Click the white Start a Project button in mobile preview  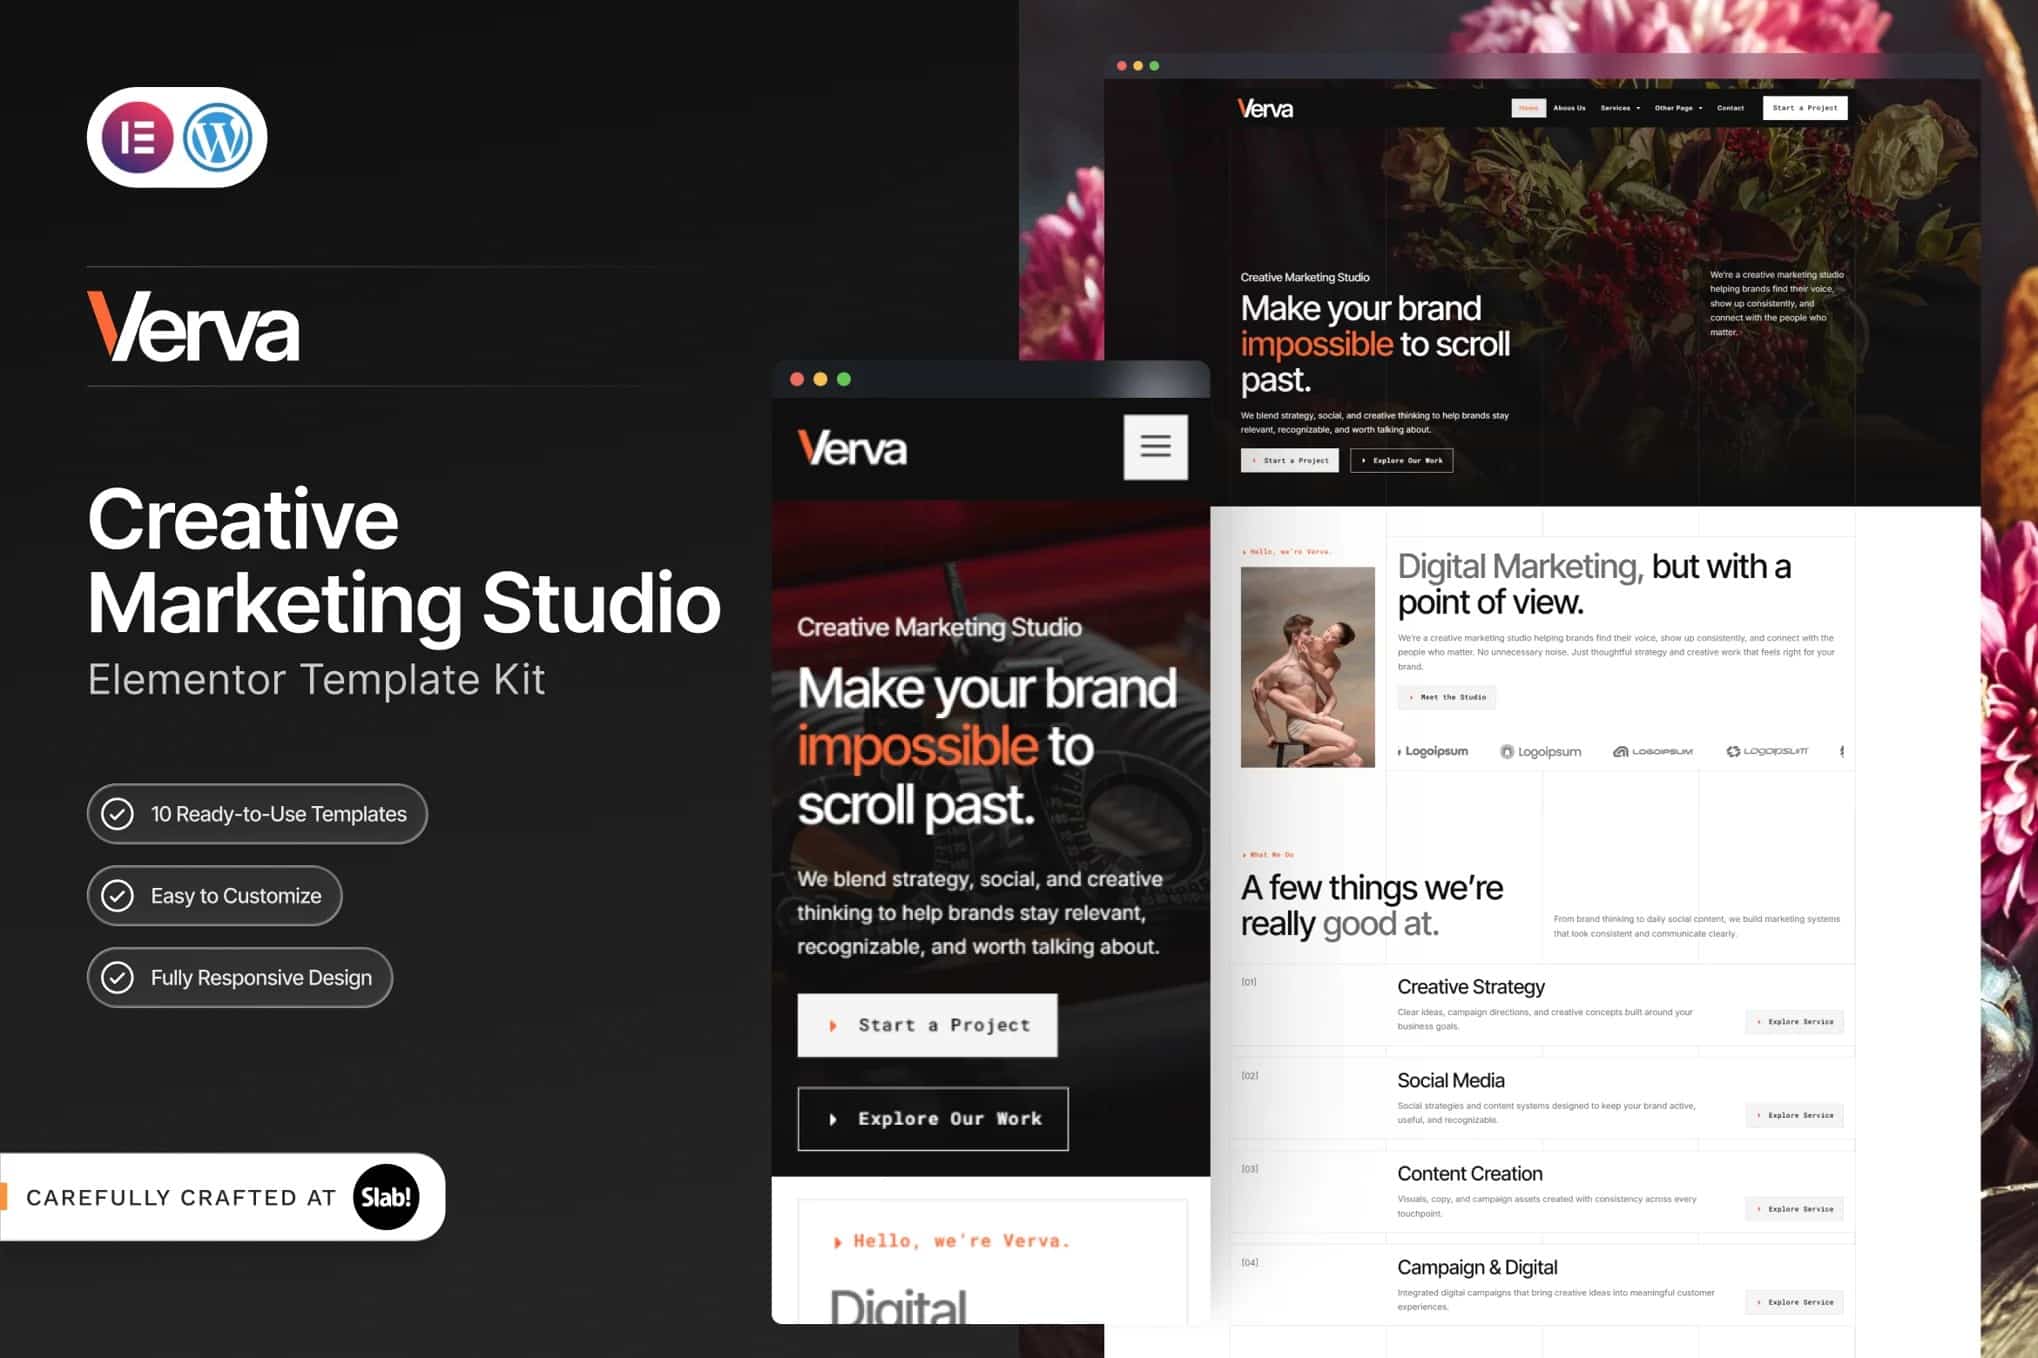point(927,1025)
